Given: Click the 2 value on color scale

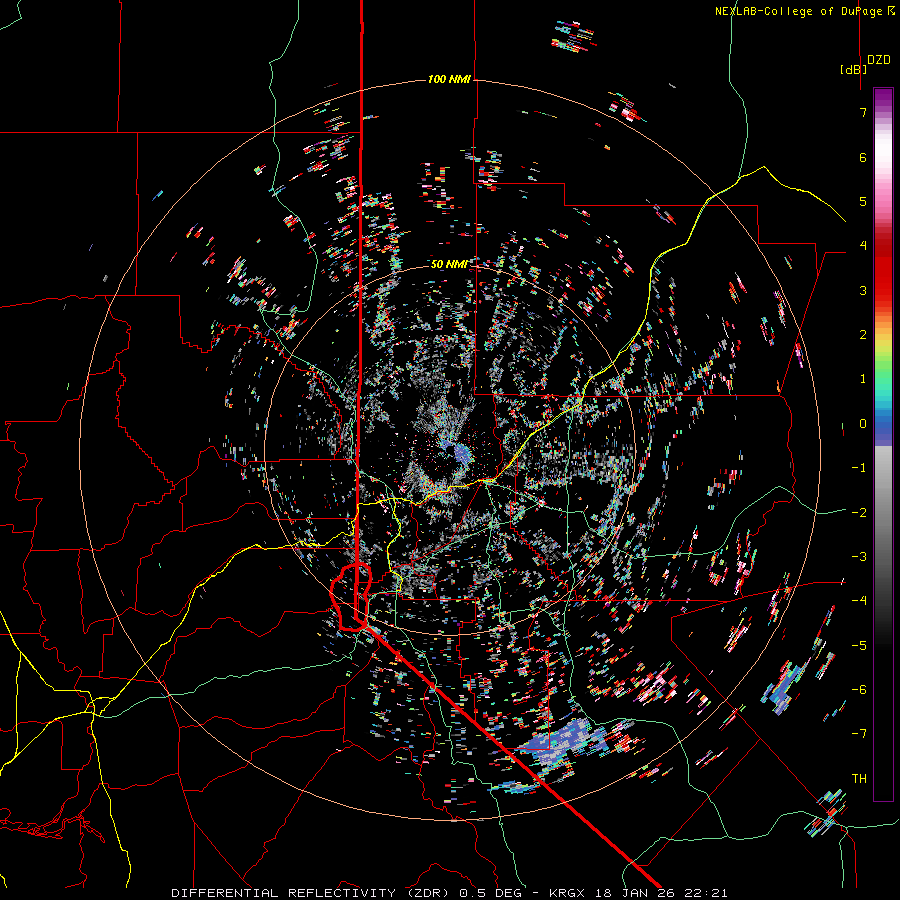Looking at the screenshot, I should pos(863,335).
